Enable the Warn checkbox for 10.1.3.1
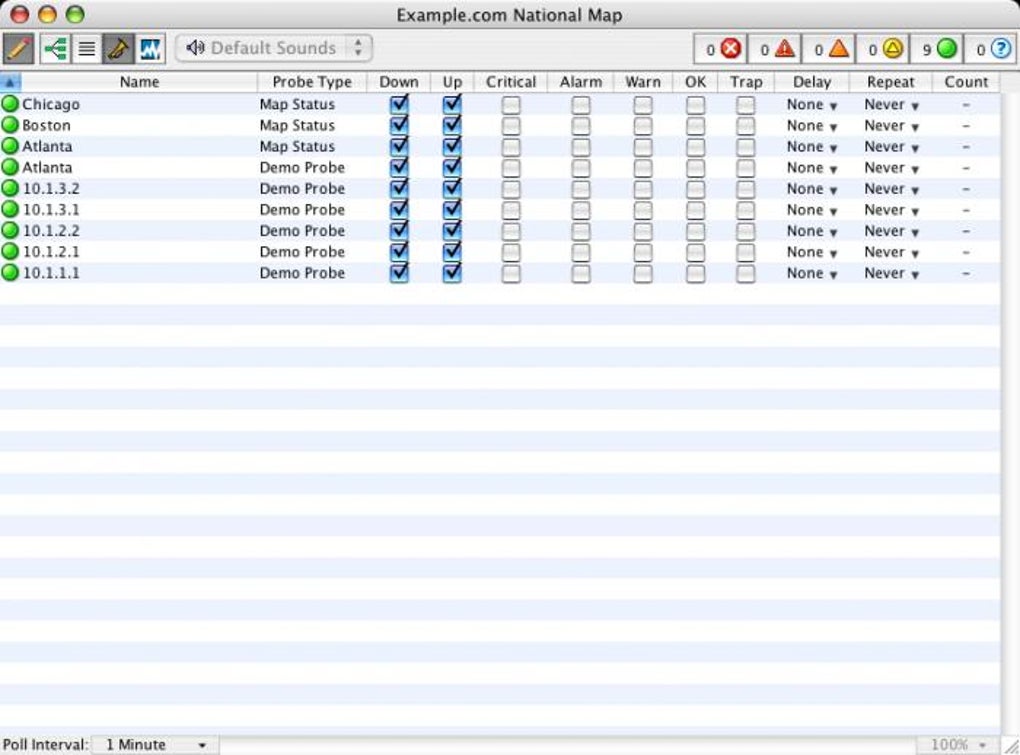The width and height of the screenshot is (1020, 755). [643, 210]
